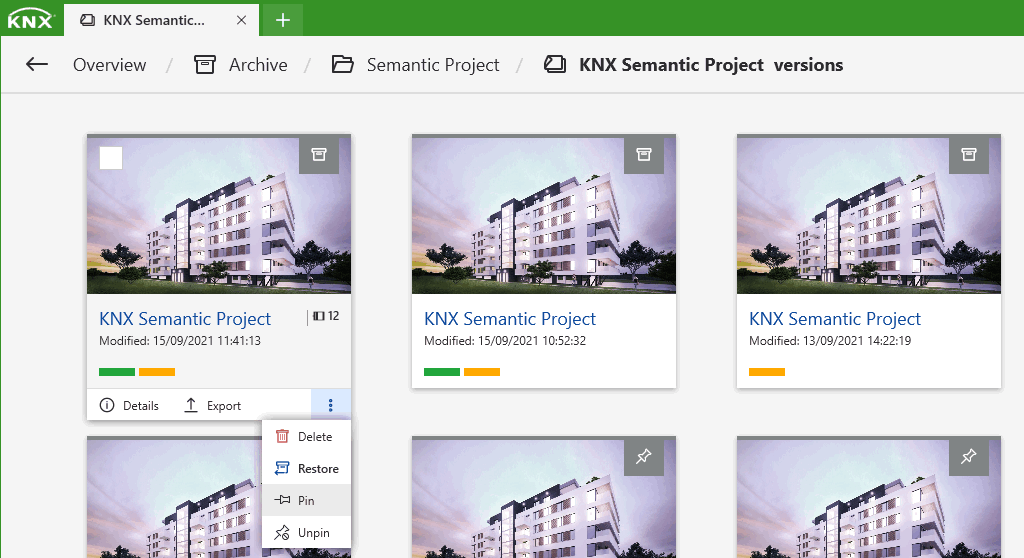Click Modified 13/09/2021 14:22:19 text
The image size is (1024, 558).
click(830, 340)
